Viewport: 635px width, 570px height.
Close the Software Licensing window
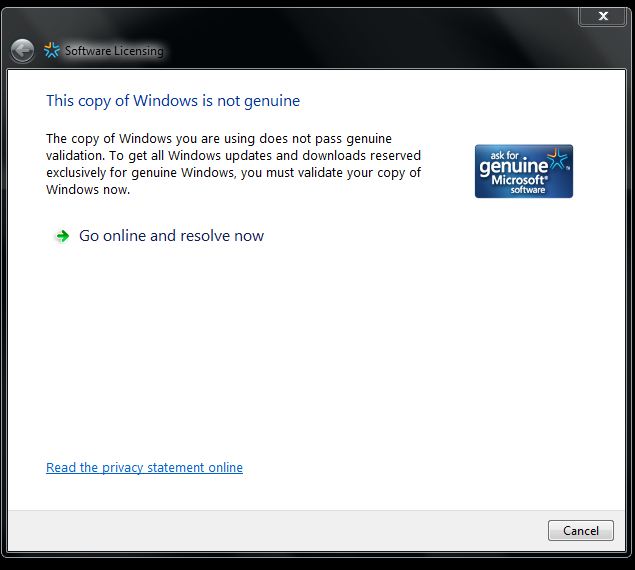click(x=603, y=16)
